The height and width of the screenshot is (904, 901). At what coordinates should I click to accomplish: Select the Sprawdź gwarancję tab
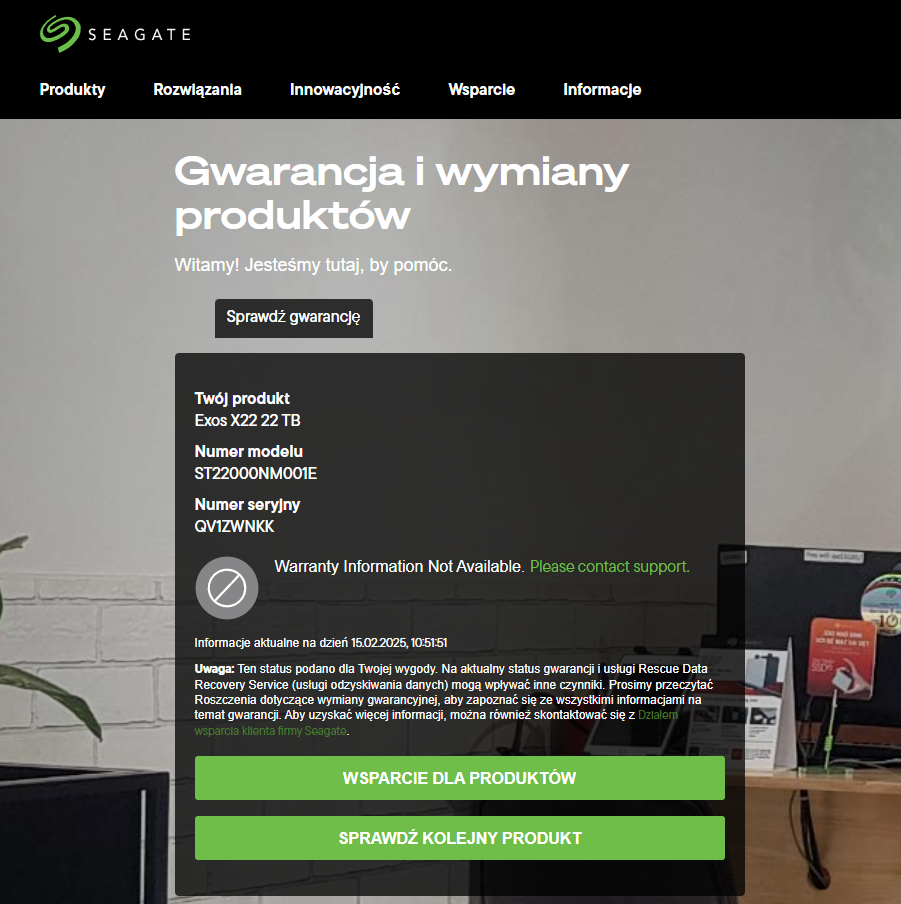(293, 318)
